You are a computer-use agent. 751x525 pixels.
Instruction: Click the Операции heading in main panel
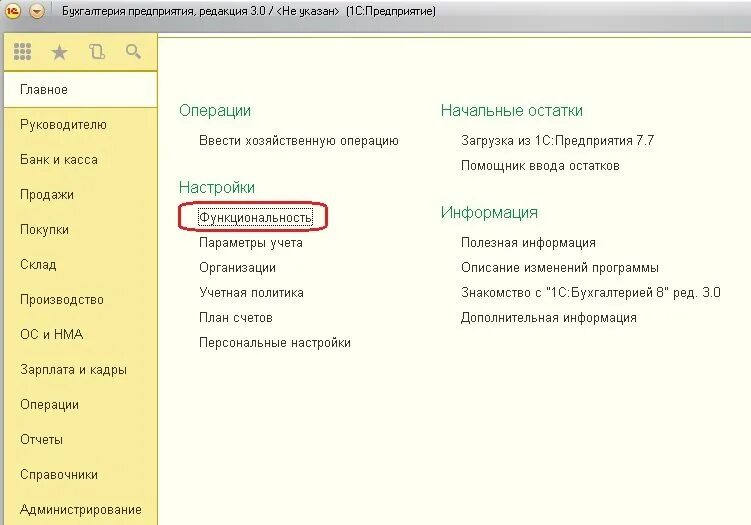coord(215,111)
